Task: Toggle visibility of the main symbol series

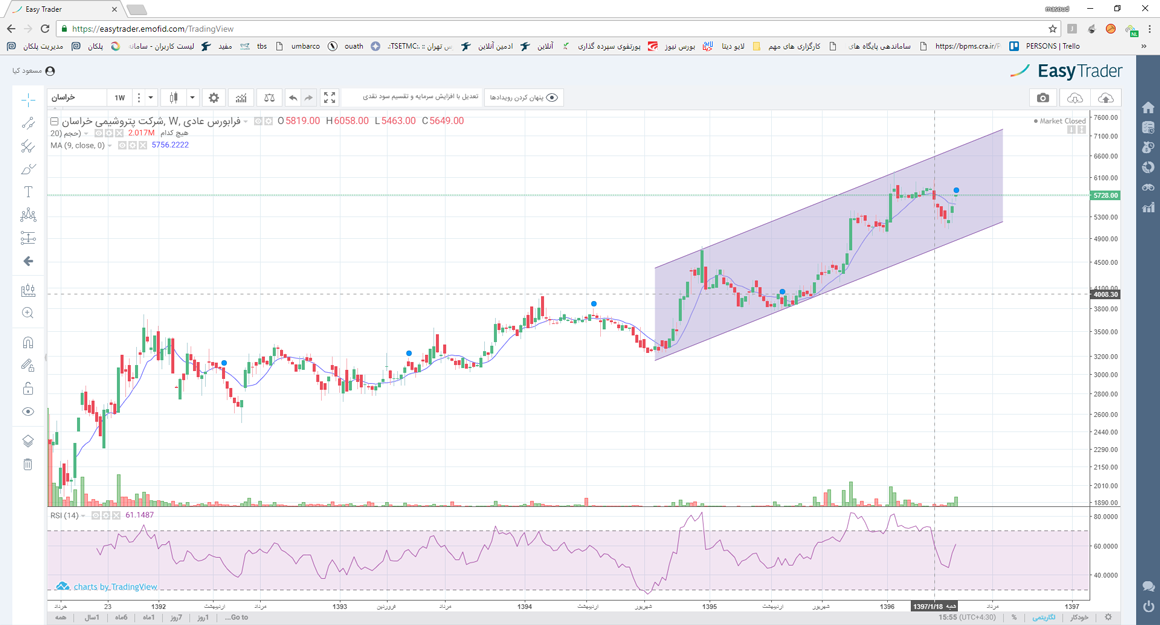Action: tap(258, 121)
